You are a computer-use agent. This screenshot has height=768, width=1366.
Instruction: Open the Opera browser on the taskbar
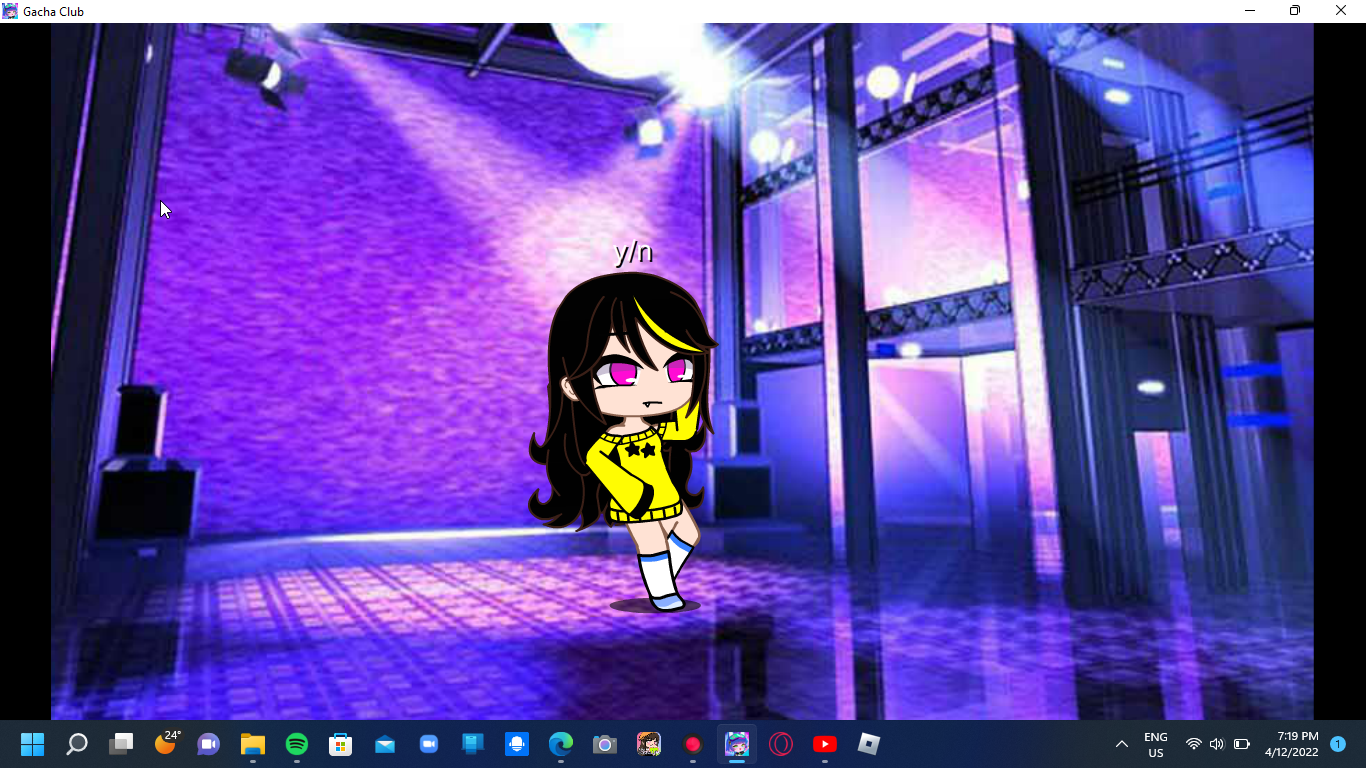[781, 744]
